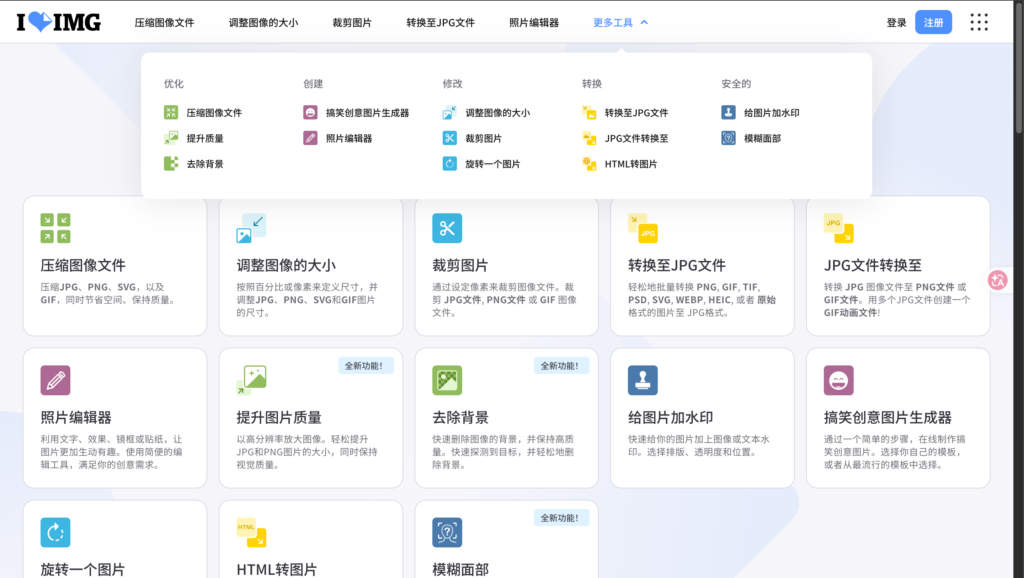Collapse the 更多工具 dropdown chevron
Screen dimensions: 1024x578
pos(645,22)
